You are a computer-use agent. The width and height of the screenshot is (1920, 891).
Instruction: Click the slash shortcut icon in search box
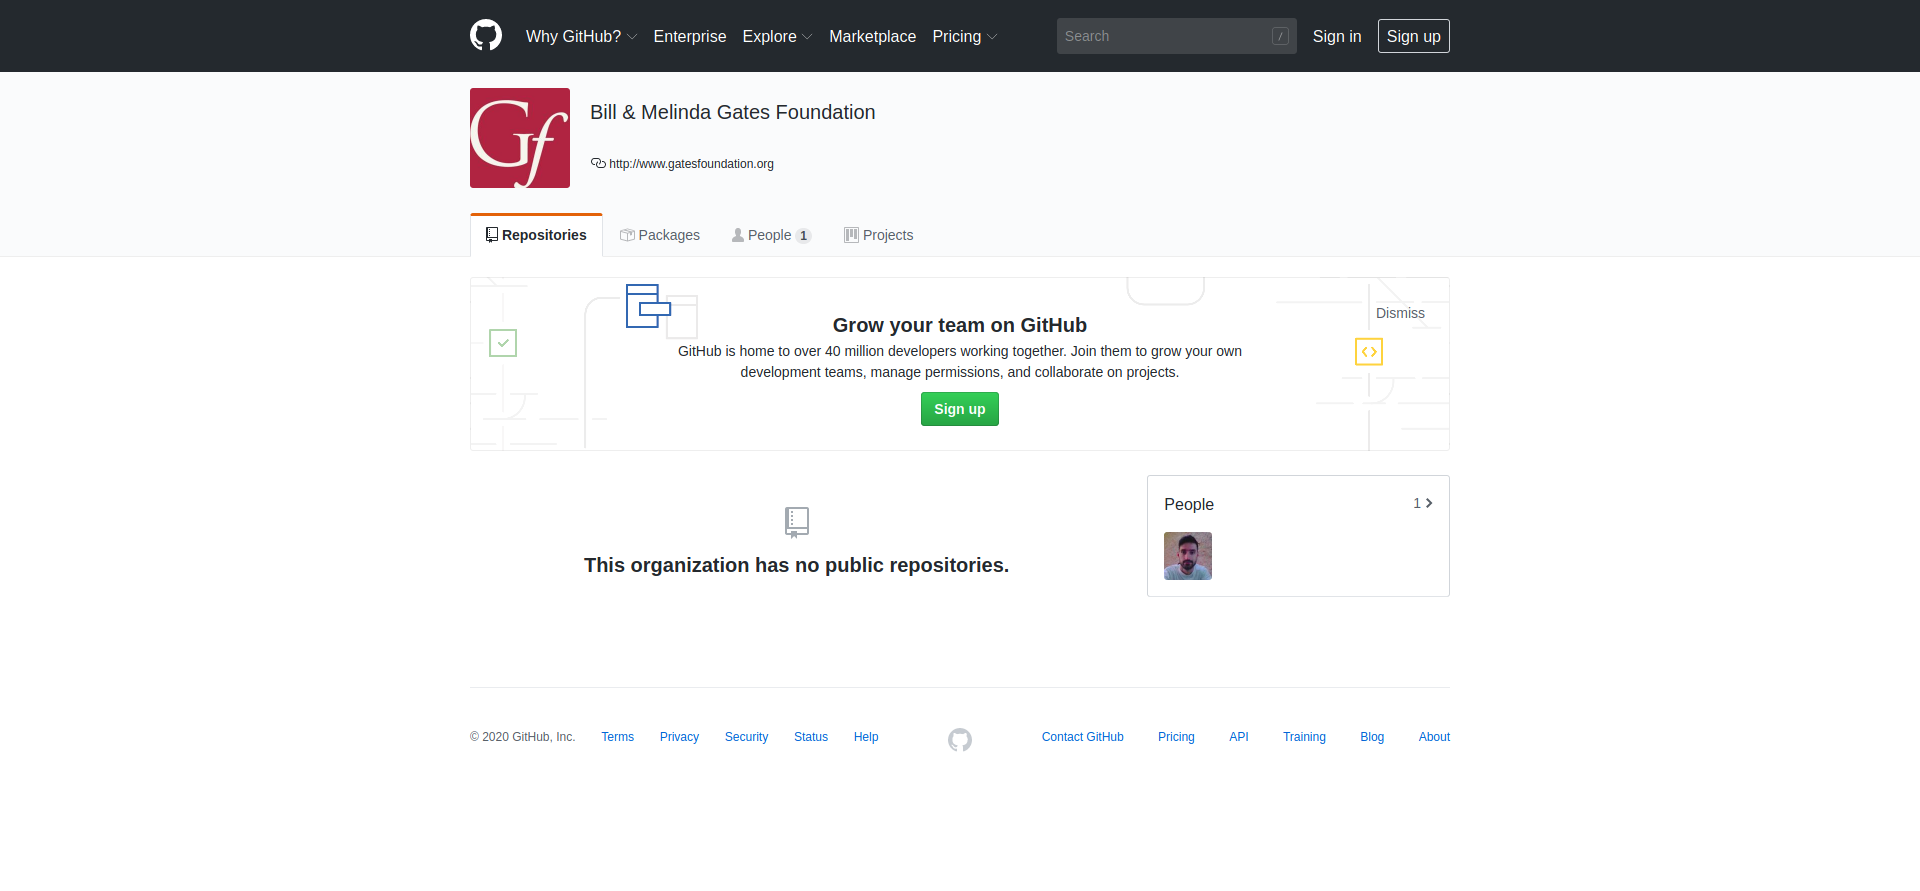point(1280,36)
